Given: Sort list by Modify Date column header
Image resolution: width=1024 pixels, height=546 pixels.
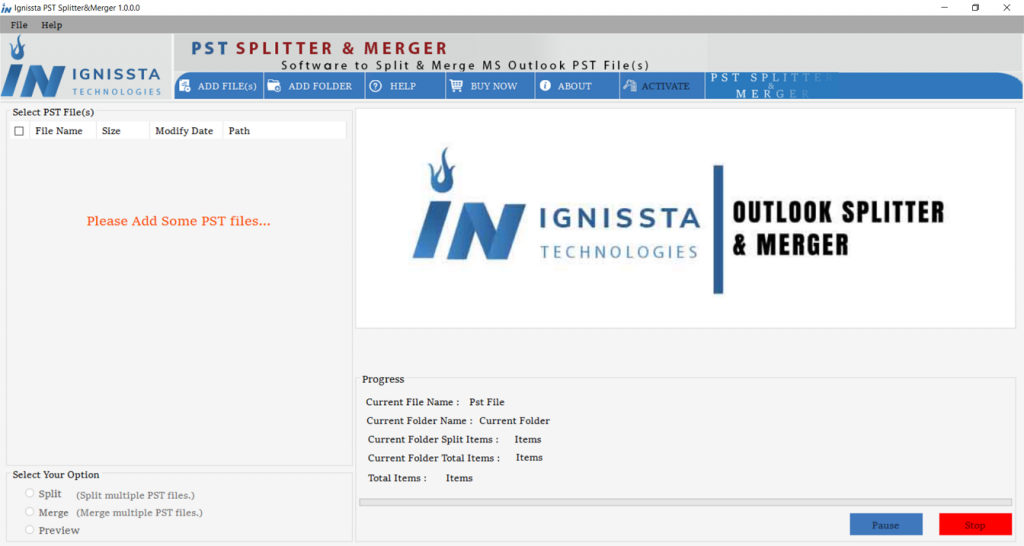Looking at the screenshot, I should point(184,131).
